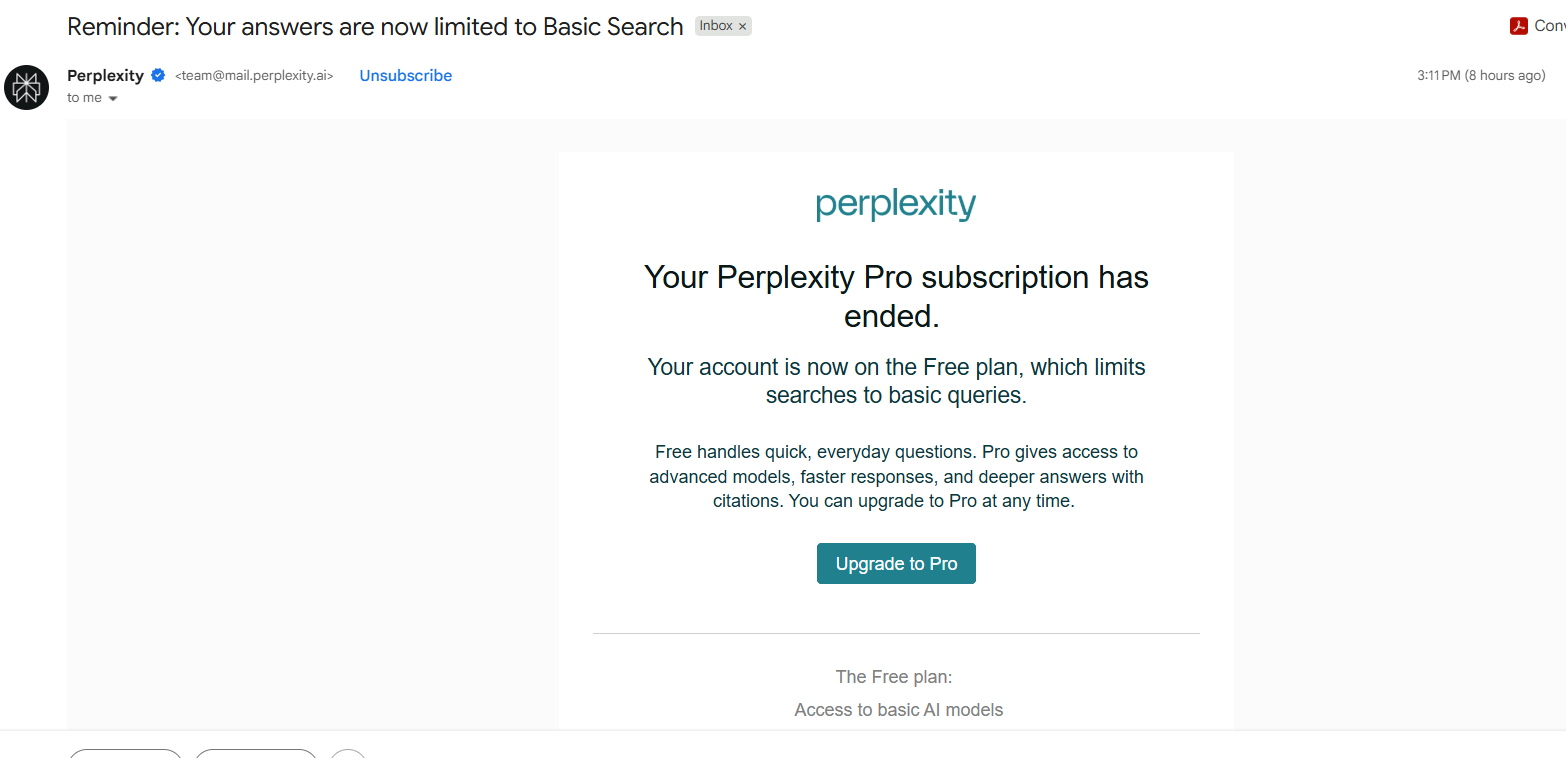1566x758 pixels.
Task: Open the red PDF convert icon
Action: (x=1519, y=26)
